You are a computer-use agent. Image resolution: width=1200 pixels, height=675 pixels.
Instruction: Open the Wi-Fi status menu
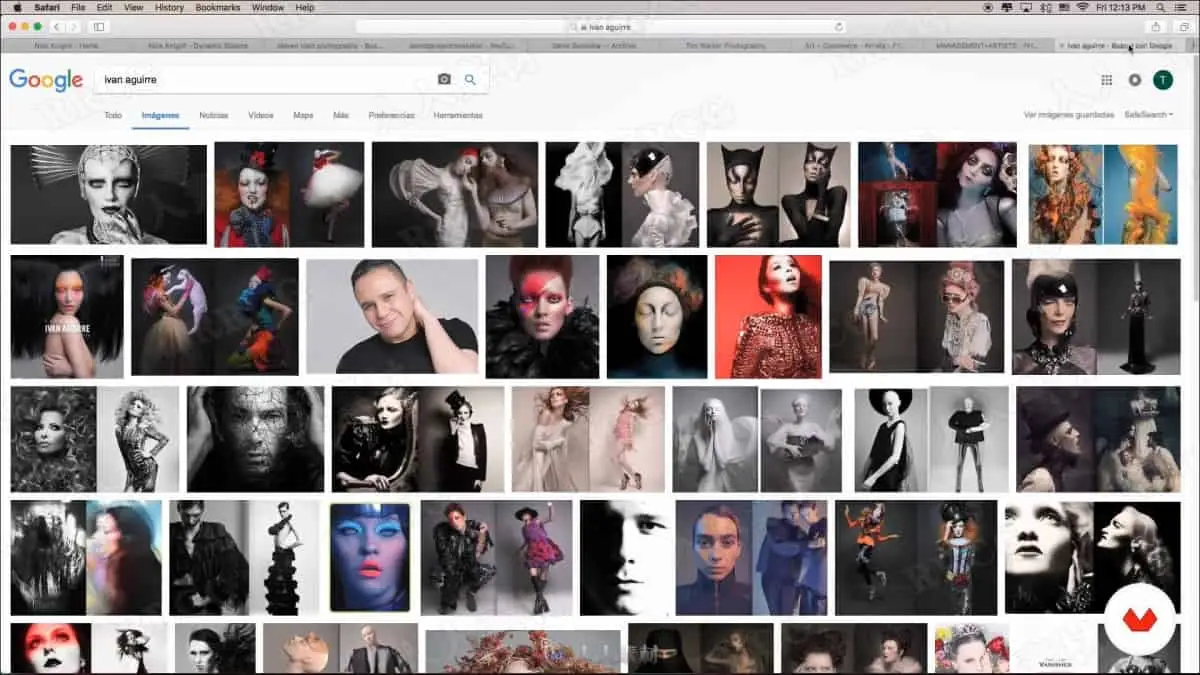click(x=1082, y=7)
